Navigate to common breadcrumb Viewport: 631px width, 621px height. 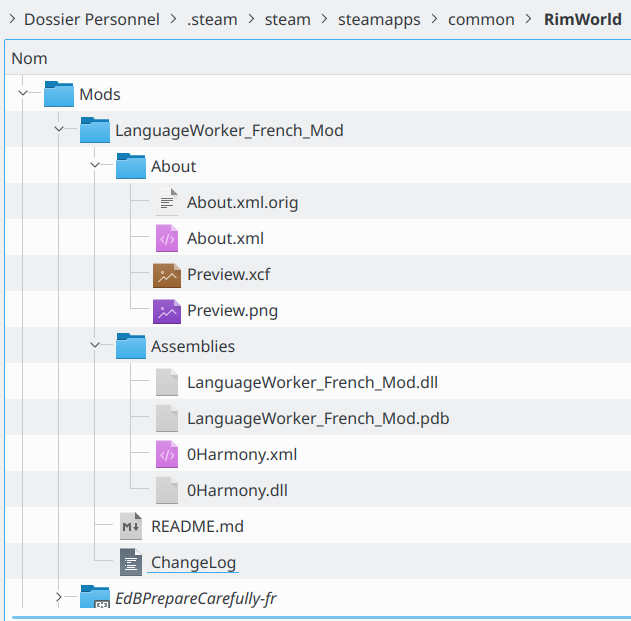(x=481, y=19)
